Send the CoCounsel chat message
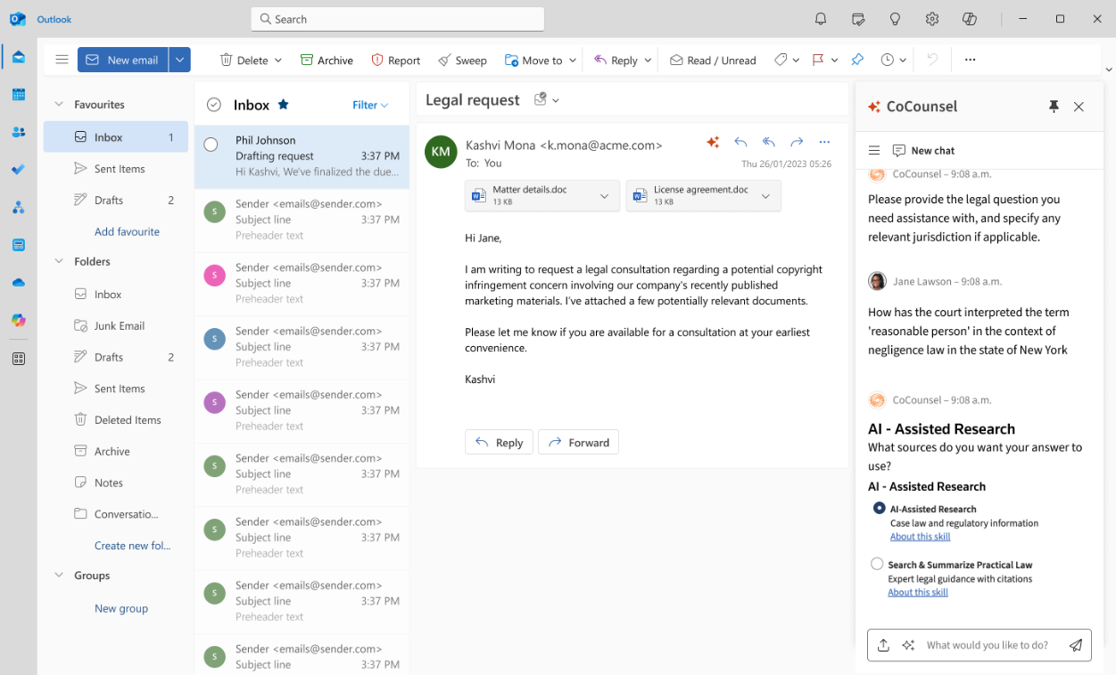 (x=1075, y=645)
